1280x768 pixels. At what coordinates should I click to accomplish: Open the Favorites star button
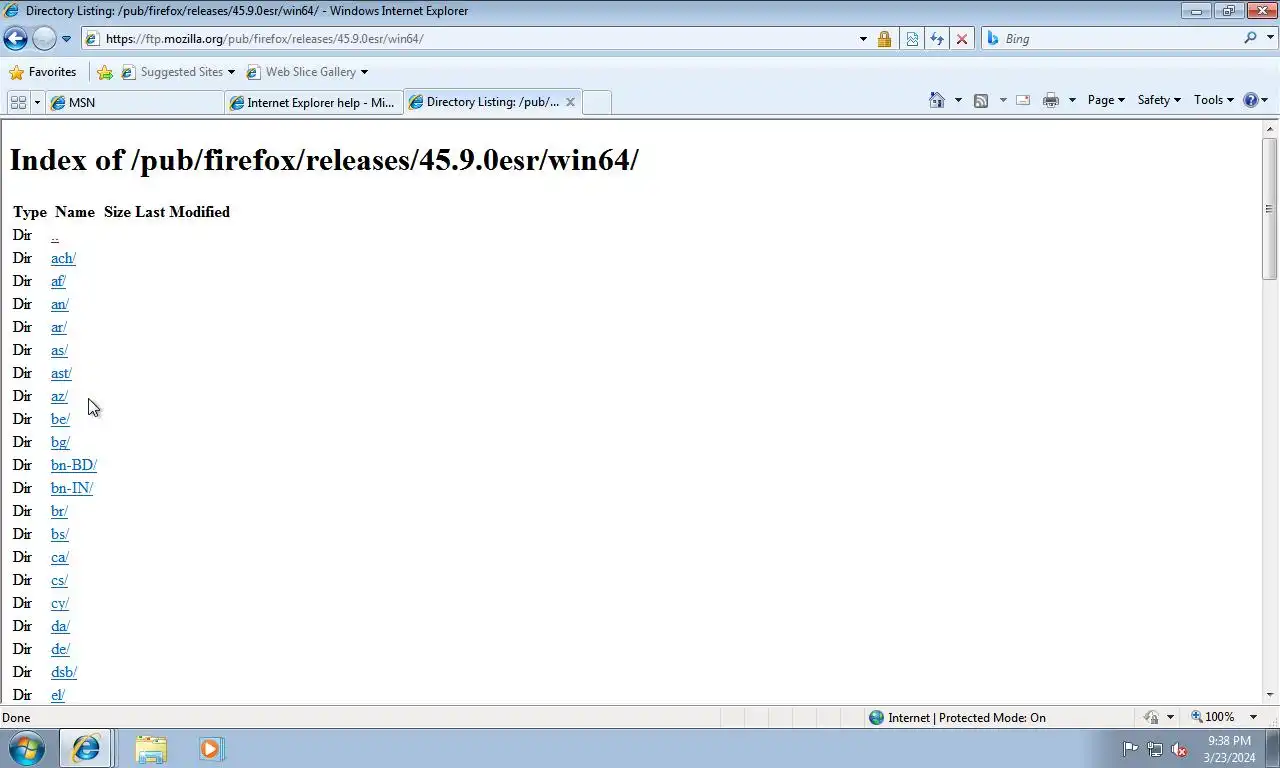42,72
